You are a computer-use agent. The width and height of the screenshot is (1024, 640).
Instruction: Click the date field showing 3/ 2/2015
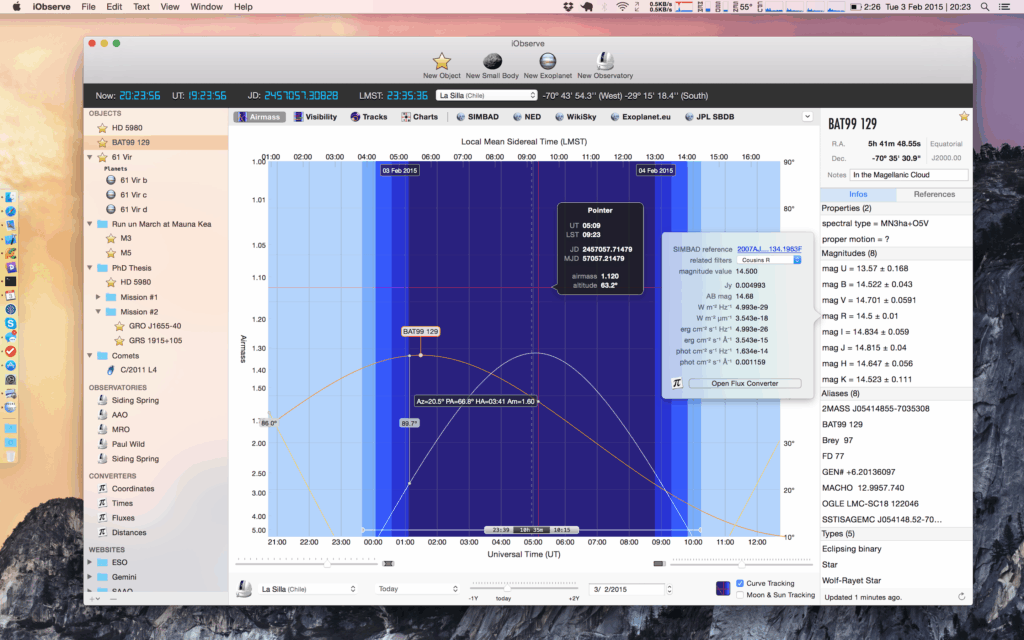tap(626, 589)
